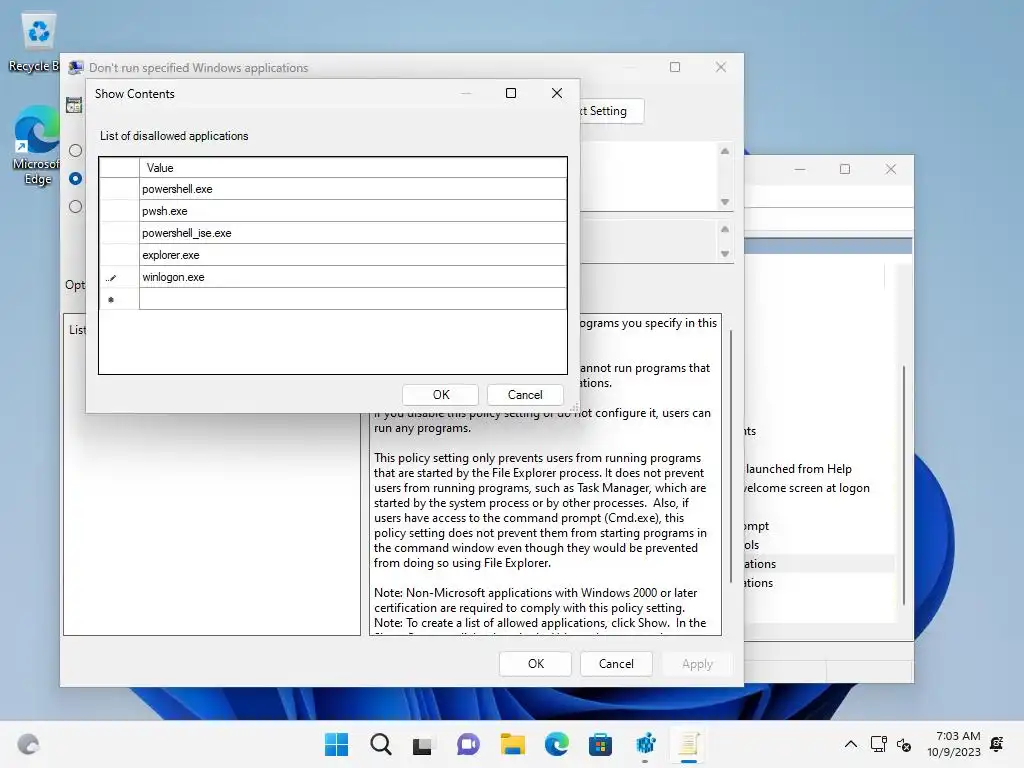Select the notepad-style taskbar icon
Viewport: 1024px width, 768px height.
tap(688, 744)
